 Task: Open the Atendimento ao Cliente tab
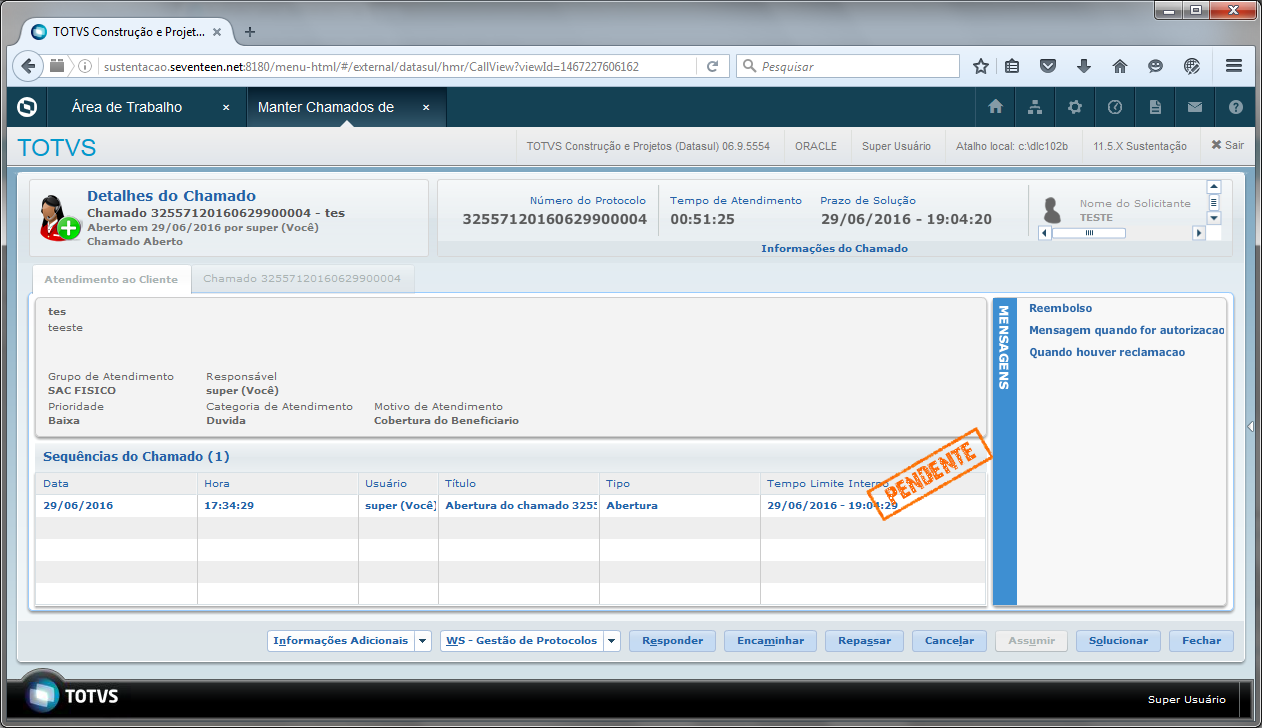point(111,279)
